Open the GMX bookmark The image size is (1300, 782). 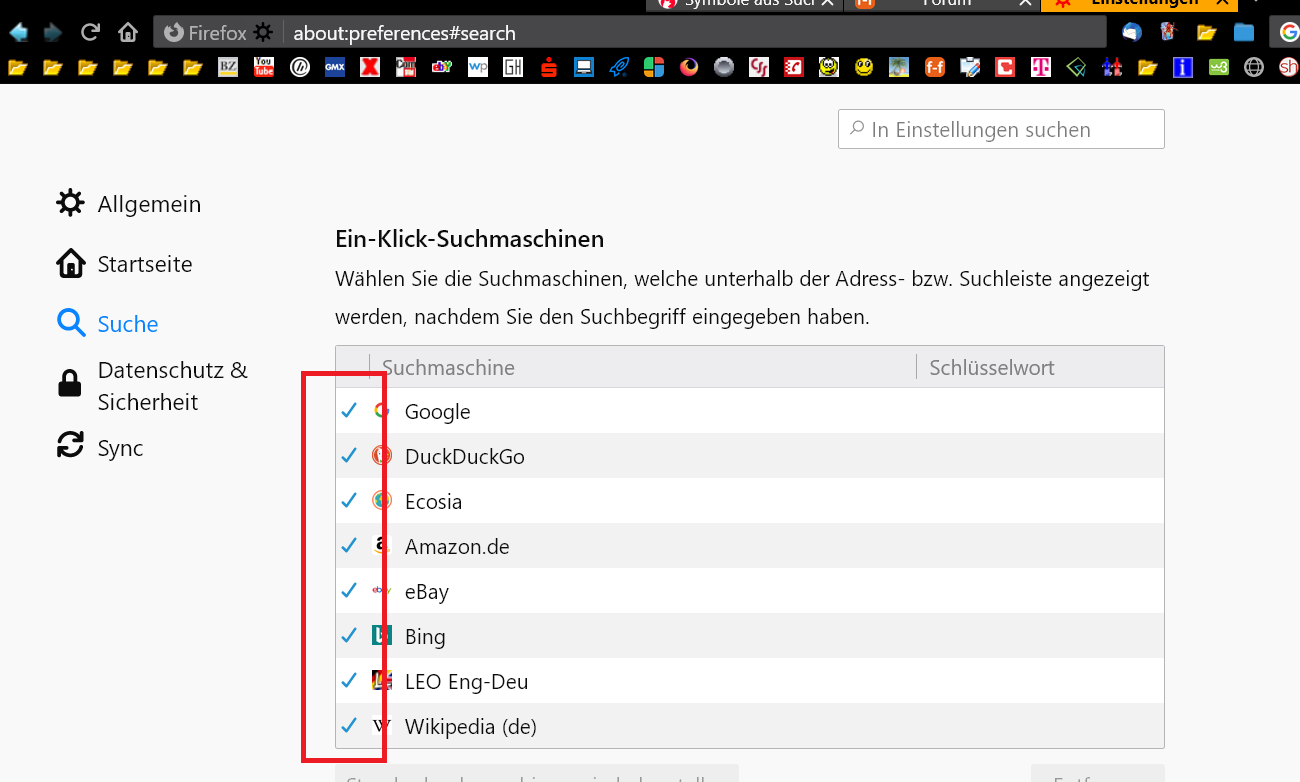point(335,68)
